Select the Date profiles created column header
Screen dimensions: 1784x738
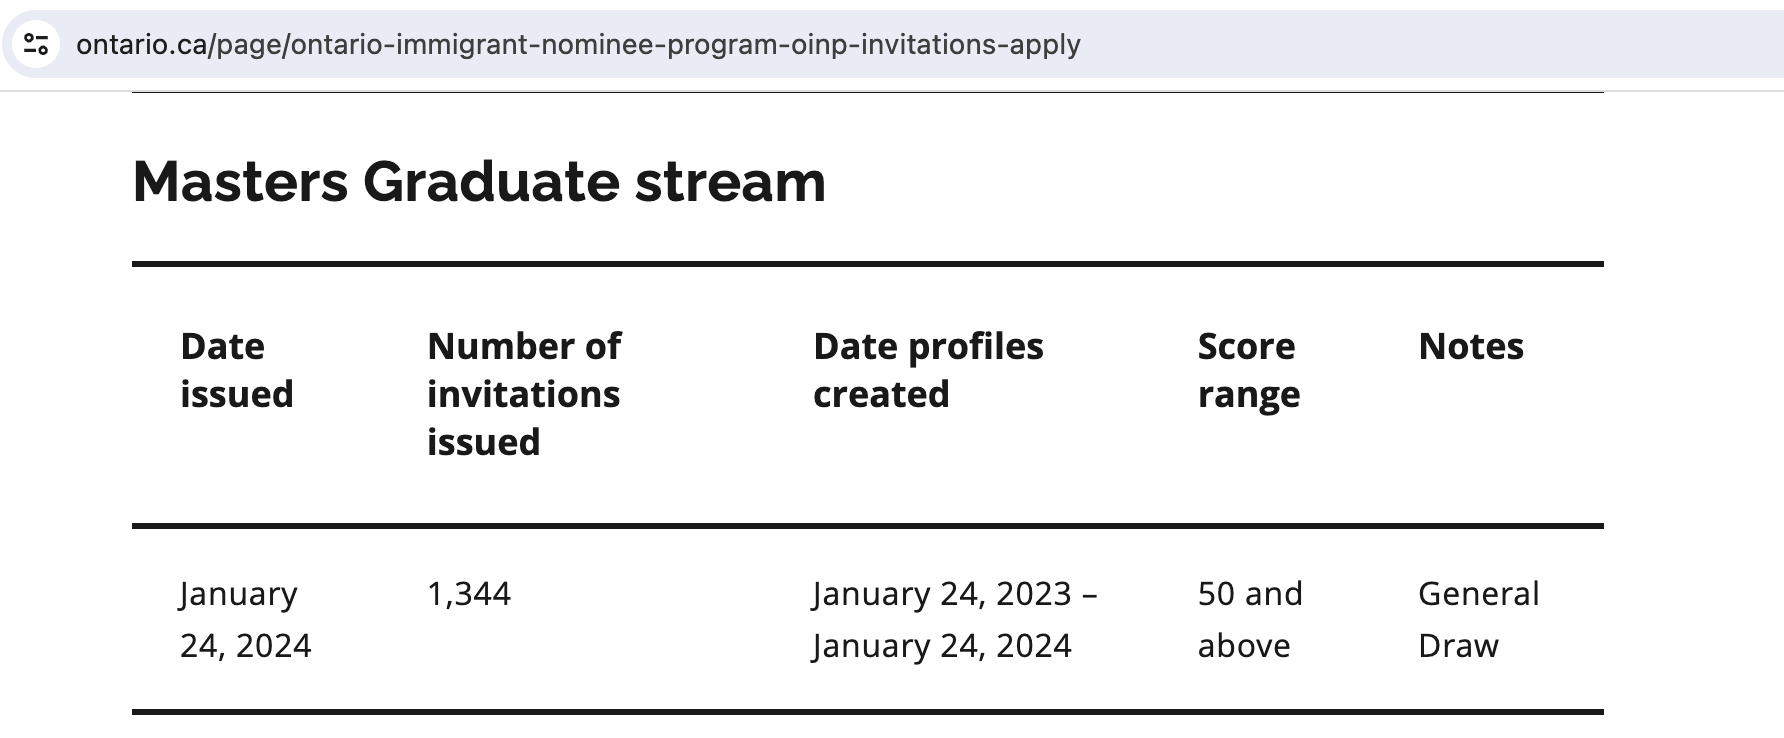928,370
